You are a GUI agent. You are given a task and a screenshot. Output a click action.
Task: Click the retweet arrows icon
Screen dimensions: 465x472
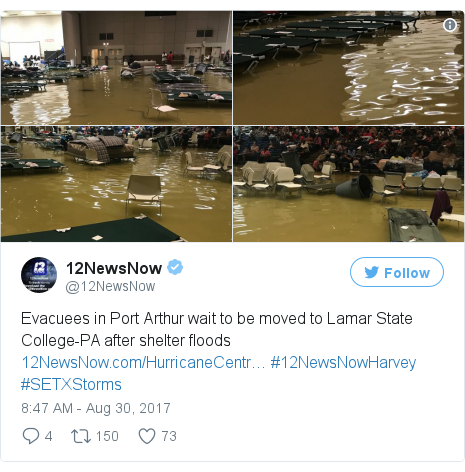[81, 436]
